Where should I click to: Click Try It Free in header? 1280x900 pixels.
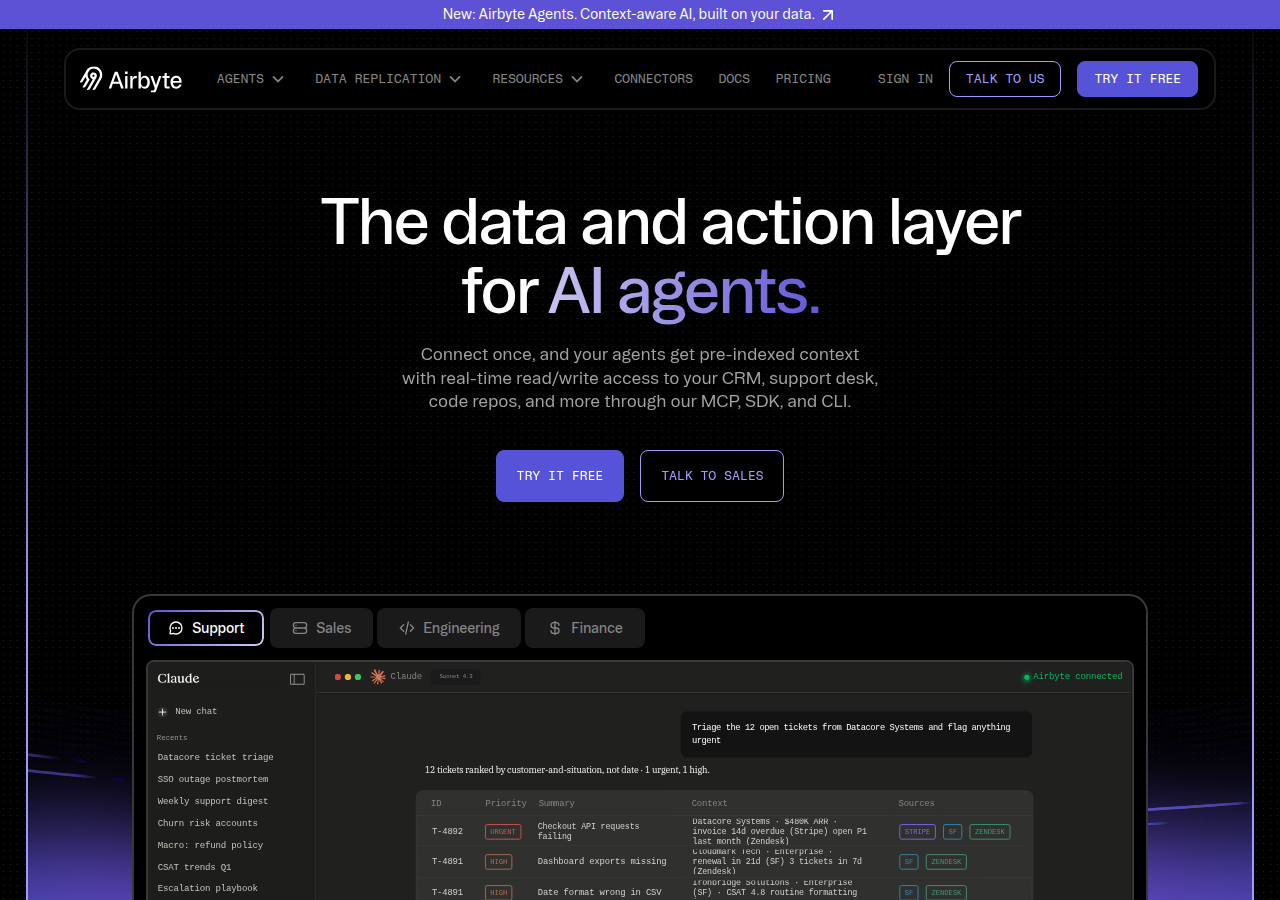[x=1137, y=79]
